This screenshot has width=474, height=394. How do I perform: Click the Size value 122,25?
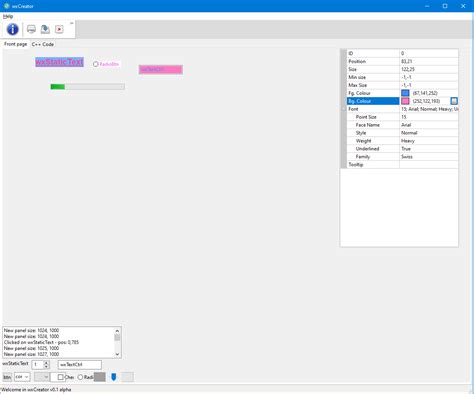[408, 69]
